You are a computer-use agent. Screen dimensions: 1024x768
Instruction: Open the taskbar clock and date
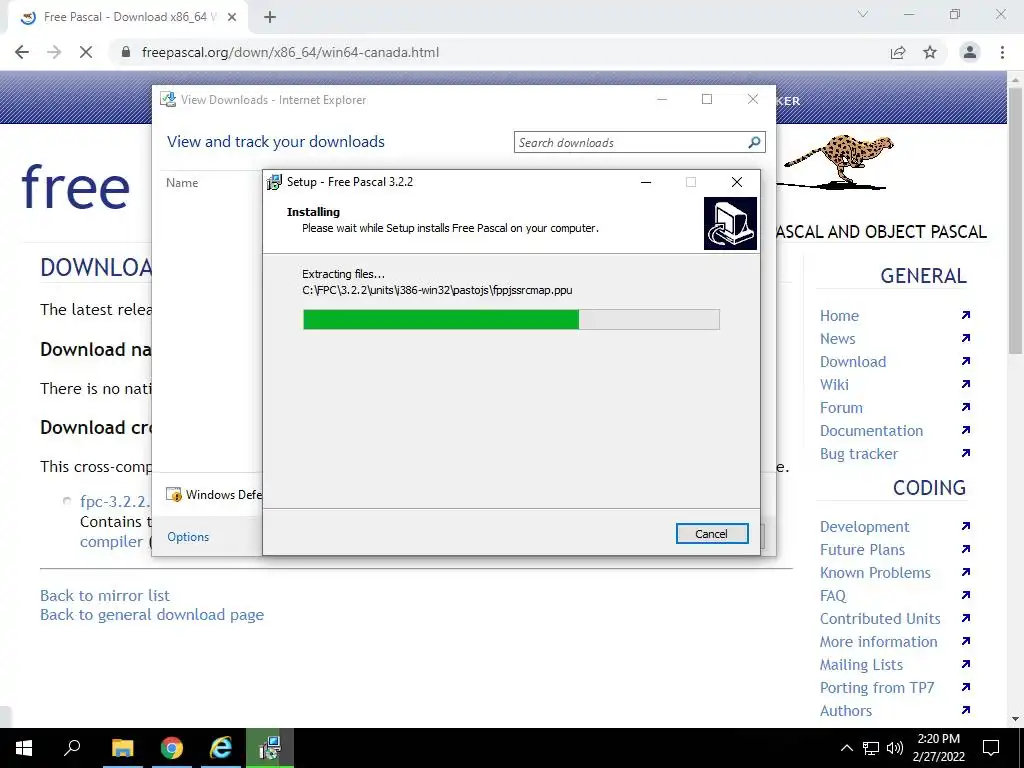tap(938, 748)
